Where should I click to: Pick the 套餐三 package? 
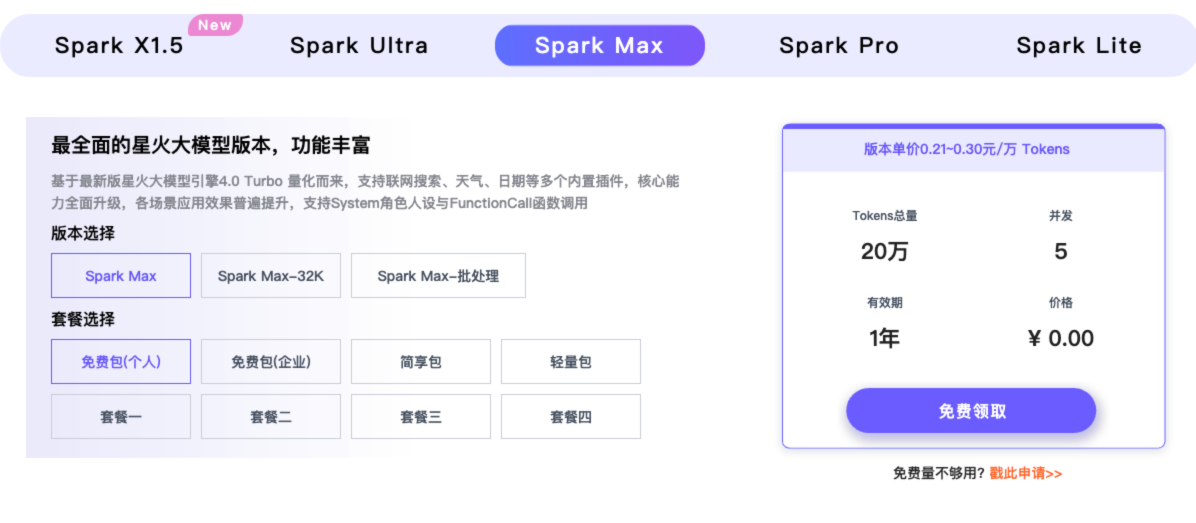(x=421, y=417)
